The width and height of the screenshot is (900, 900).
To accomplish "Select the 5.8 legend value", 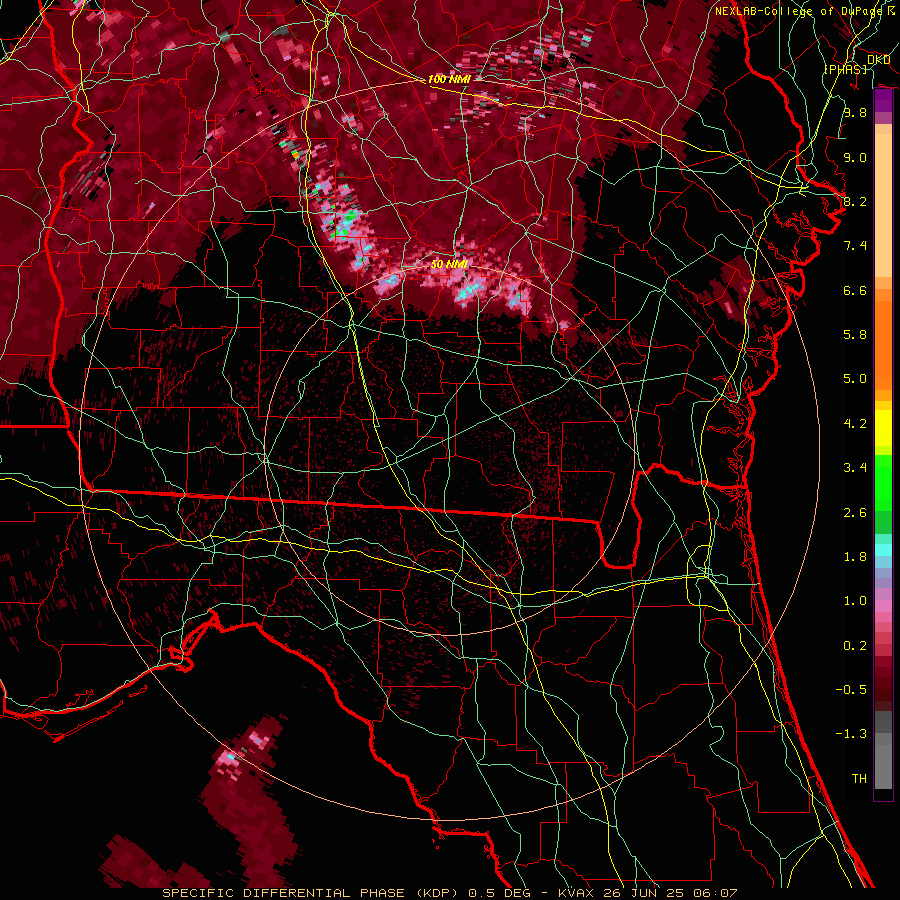I will tap(855, 335).
